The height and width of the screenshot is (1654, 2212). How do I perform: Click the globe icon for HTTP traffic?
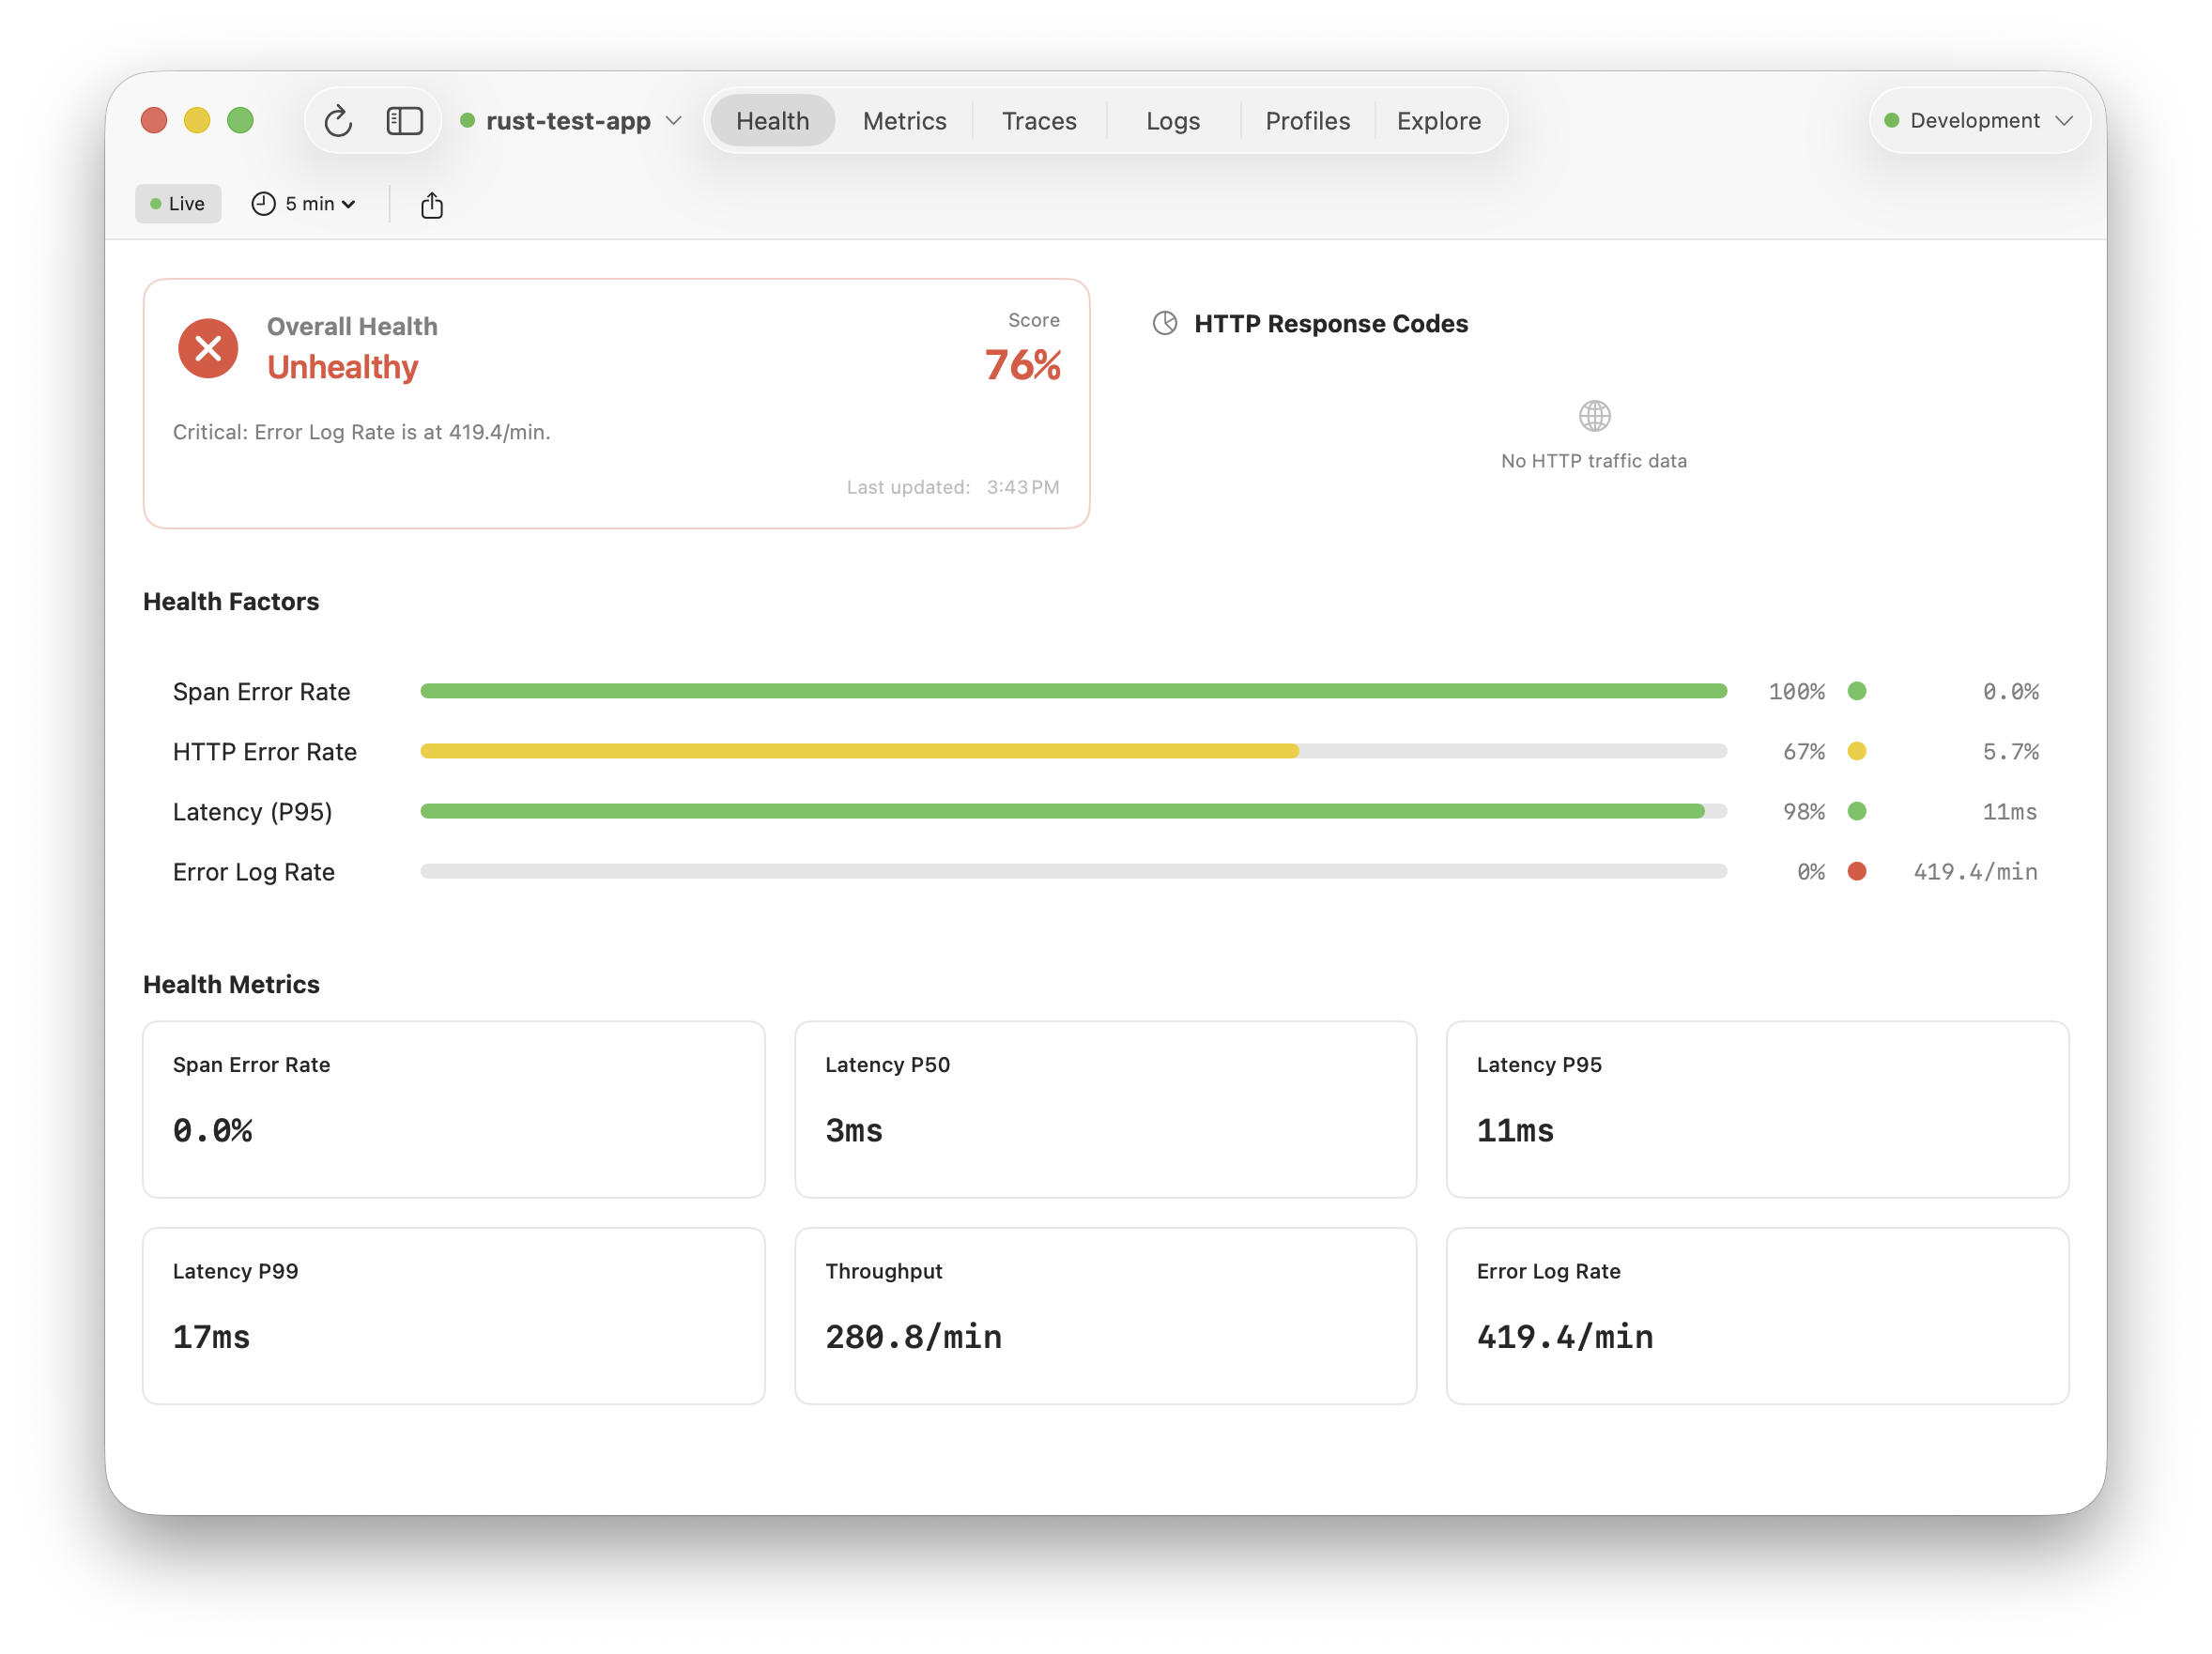pyautogui.click(x=1594, y=415)
